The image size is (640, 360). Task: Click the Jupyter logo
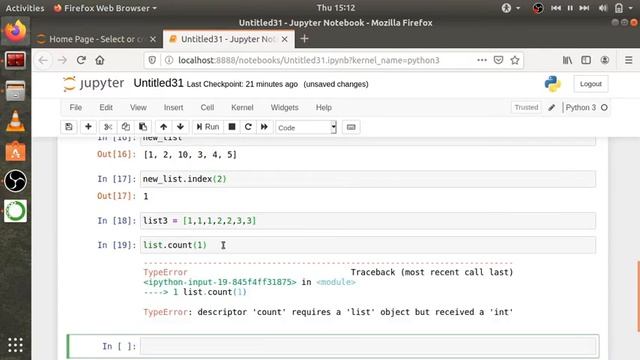click(93, 83)
